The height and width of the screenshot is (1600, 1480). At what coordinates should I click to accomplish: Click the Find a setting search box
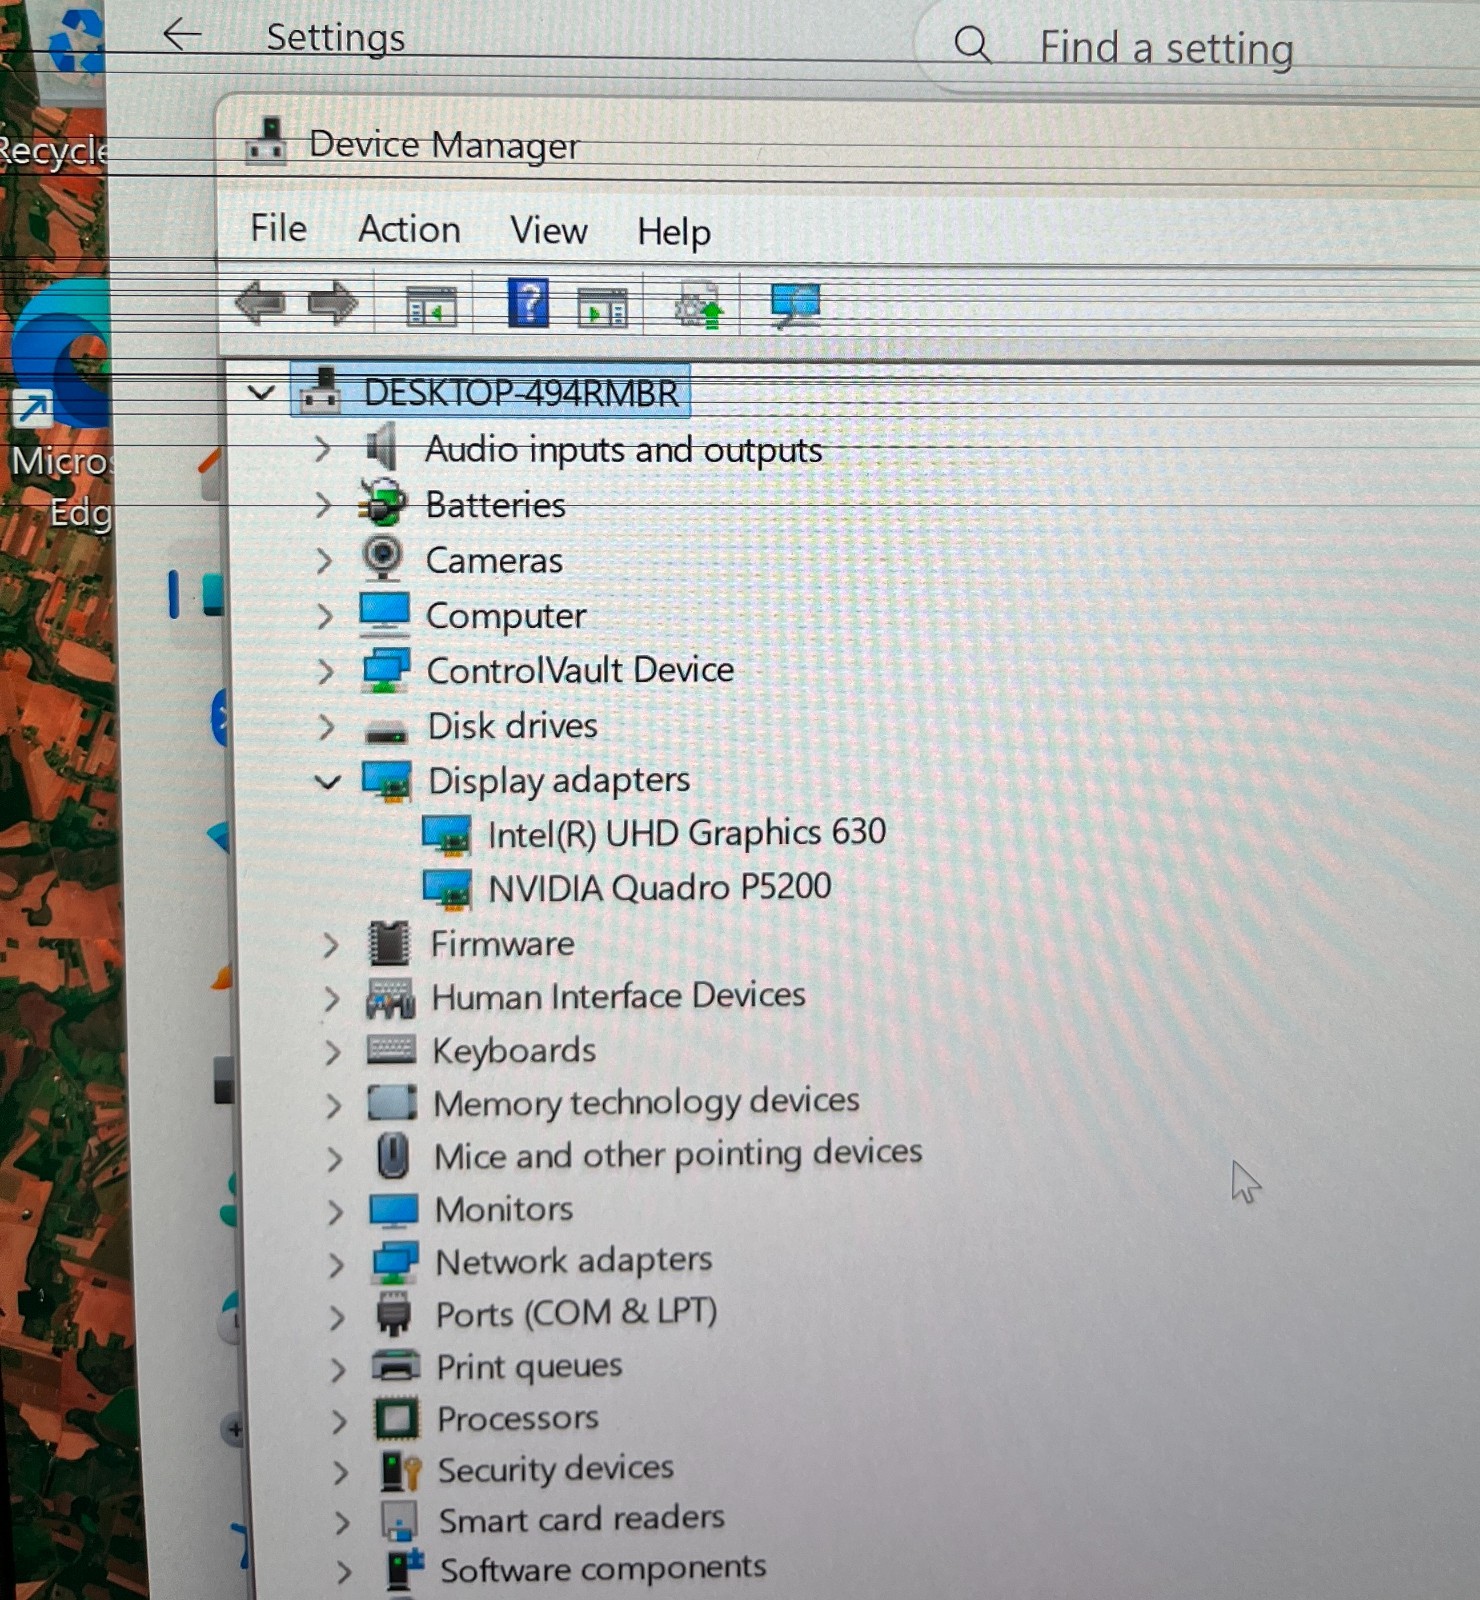[x=1200, y=47]
